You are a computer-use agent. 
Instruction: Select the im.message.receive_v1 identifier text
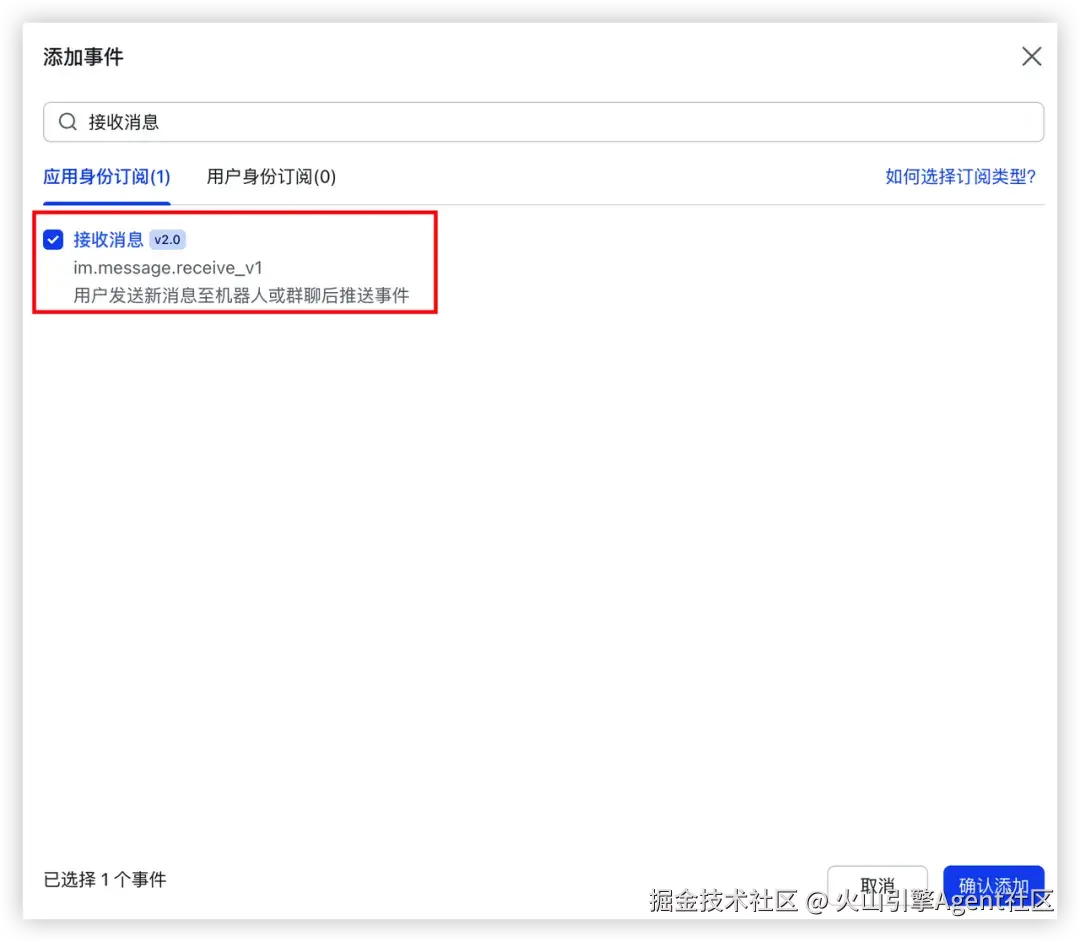tap(168, 268)
